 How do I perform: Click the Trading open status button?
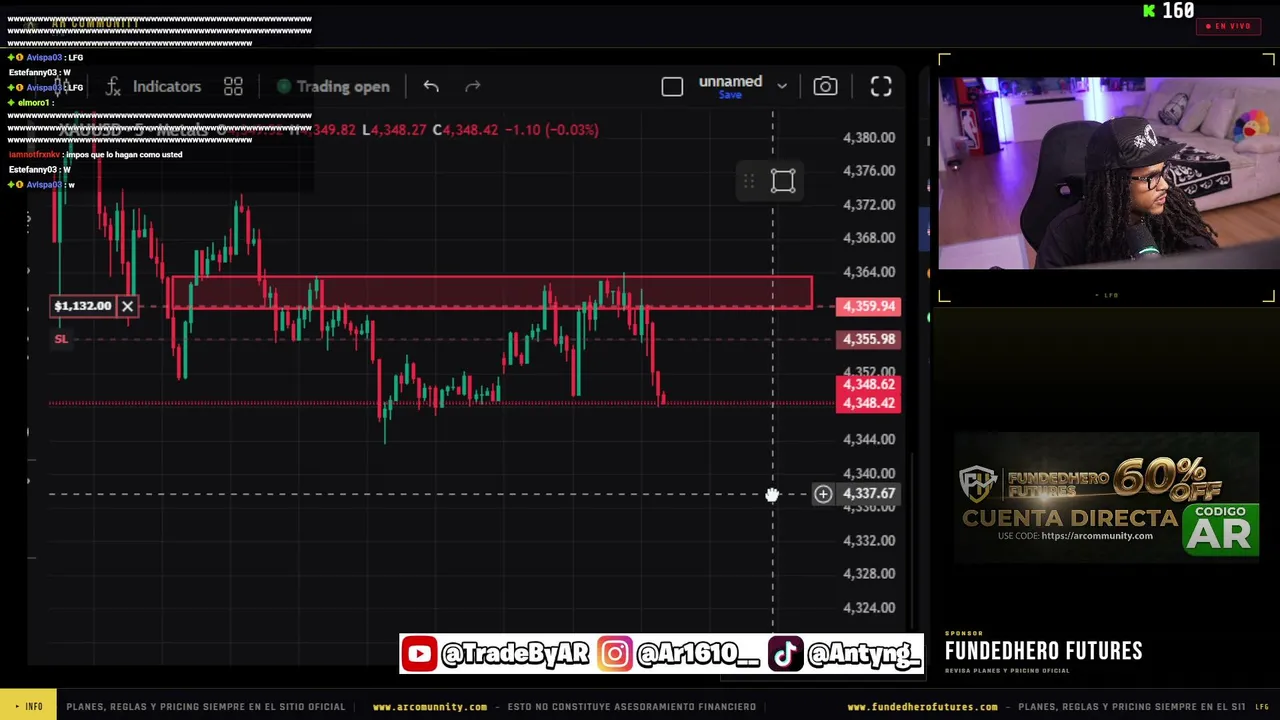332,87
